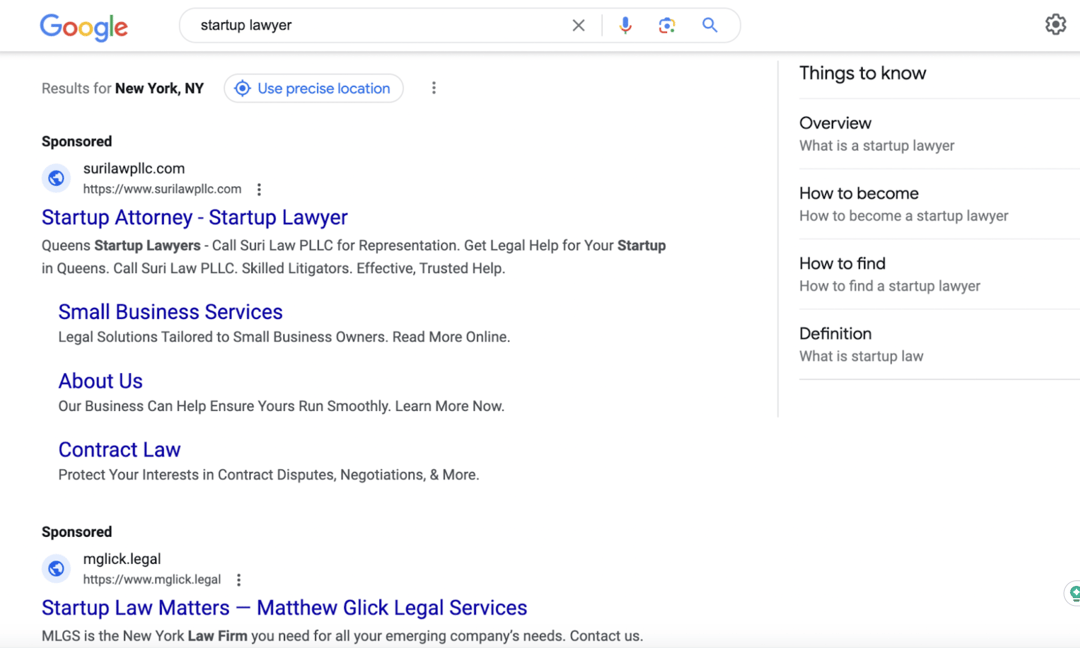Viewport: 1080px width, 648px height.
Task: Click the blue magnifying glass search button
Action: tap(710, 26)
